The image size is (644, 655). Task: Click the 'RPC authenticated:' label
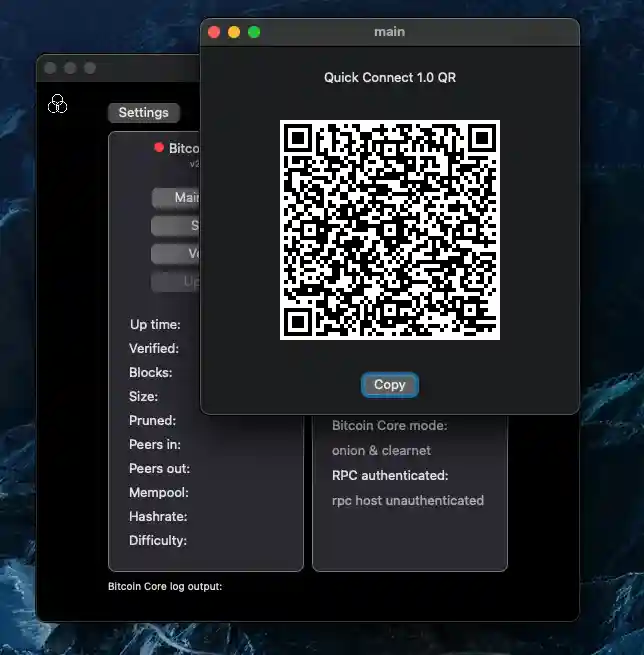click(390, 475)
